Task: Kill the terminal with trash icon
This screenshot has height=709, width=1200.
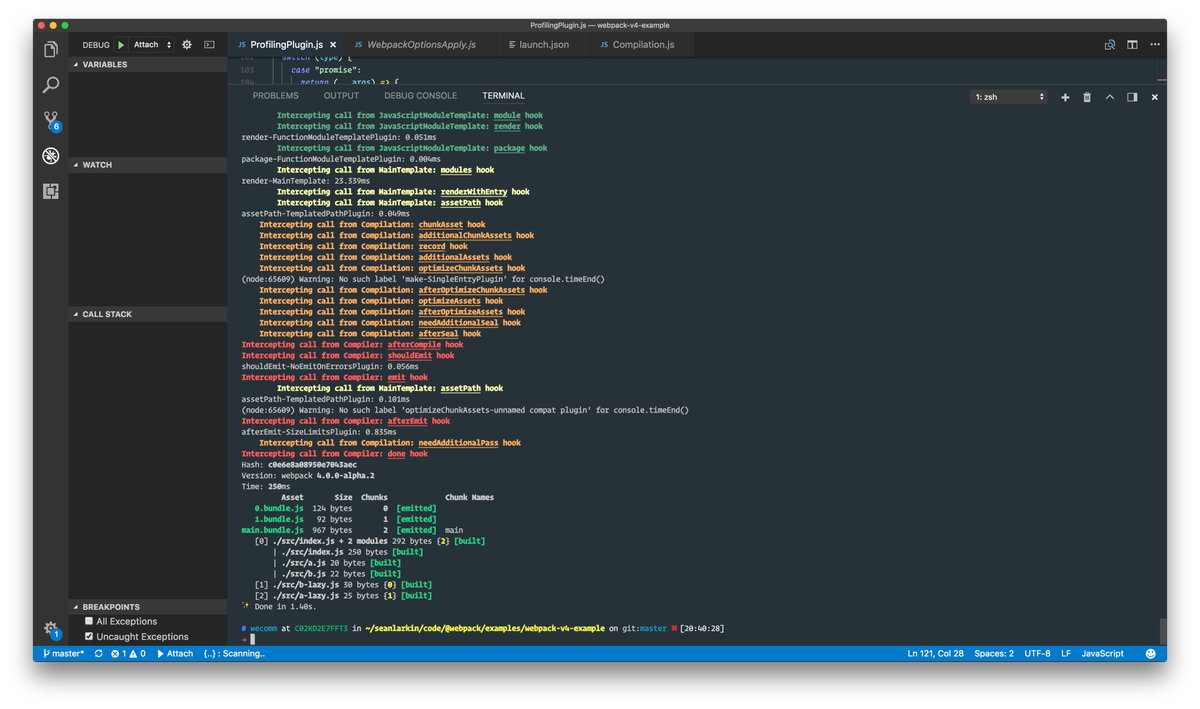Action: tap(1087, 97)
